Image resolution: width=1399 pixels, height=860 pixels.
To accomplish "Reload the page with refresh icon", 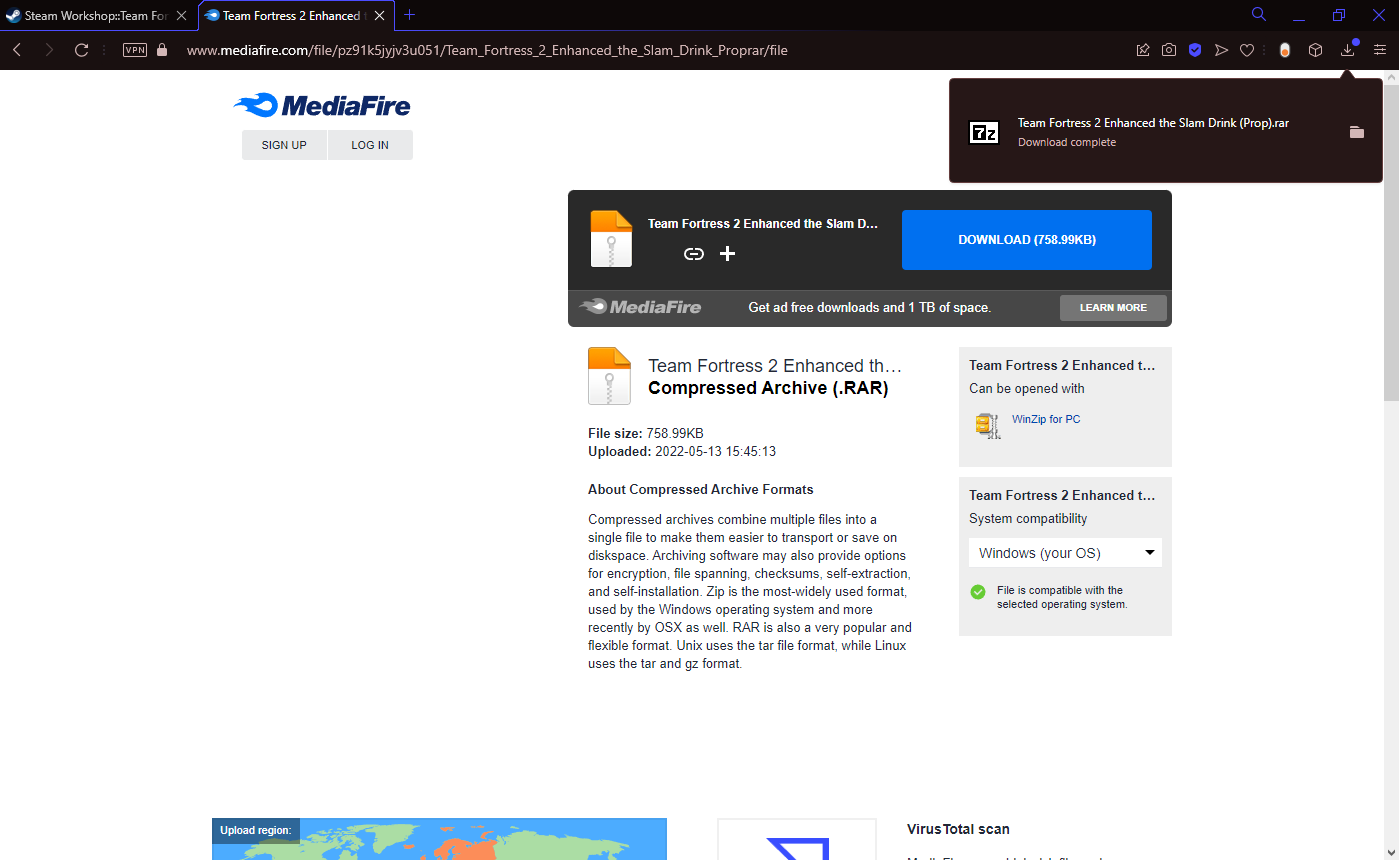I will [82, 50].
